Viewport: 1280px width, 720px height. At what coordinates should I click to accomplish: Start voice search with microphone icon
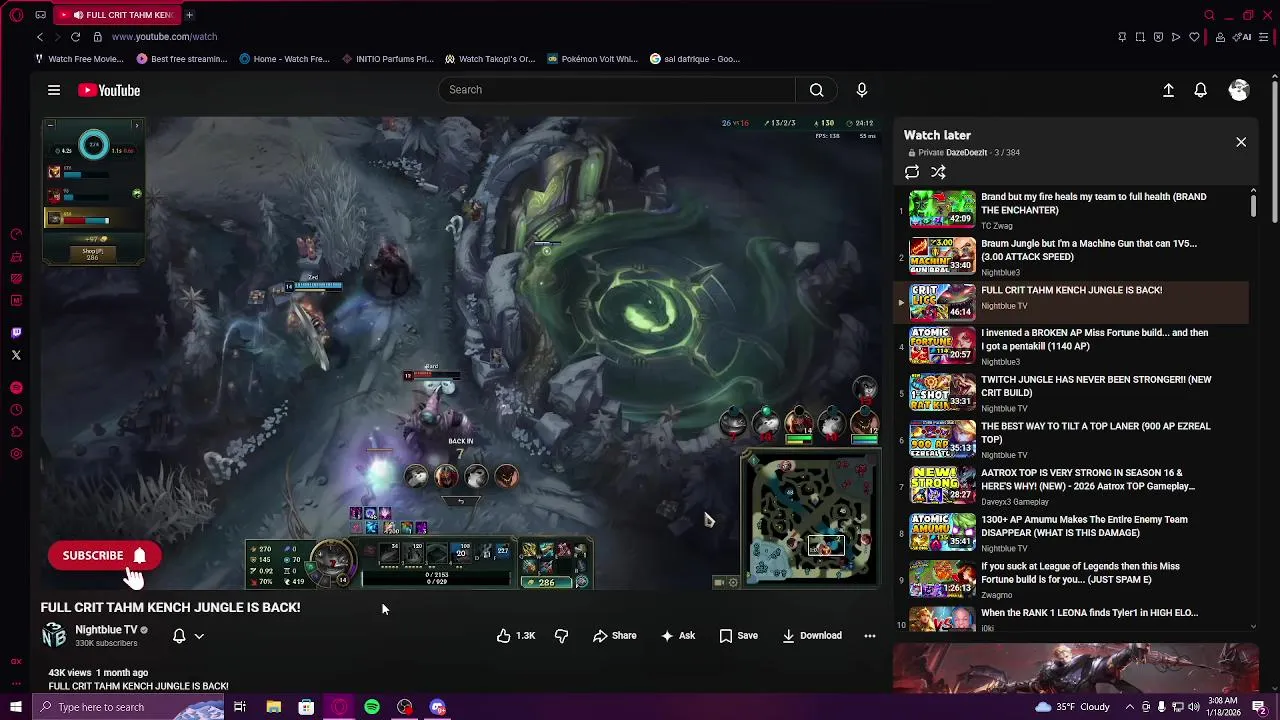point(862,90)
